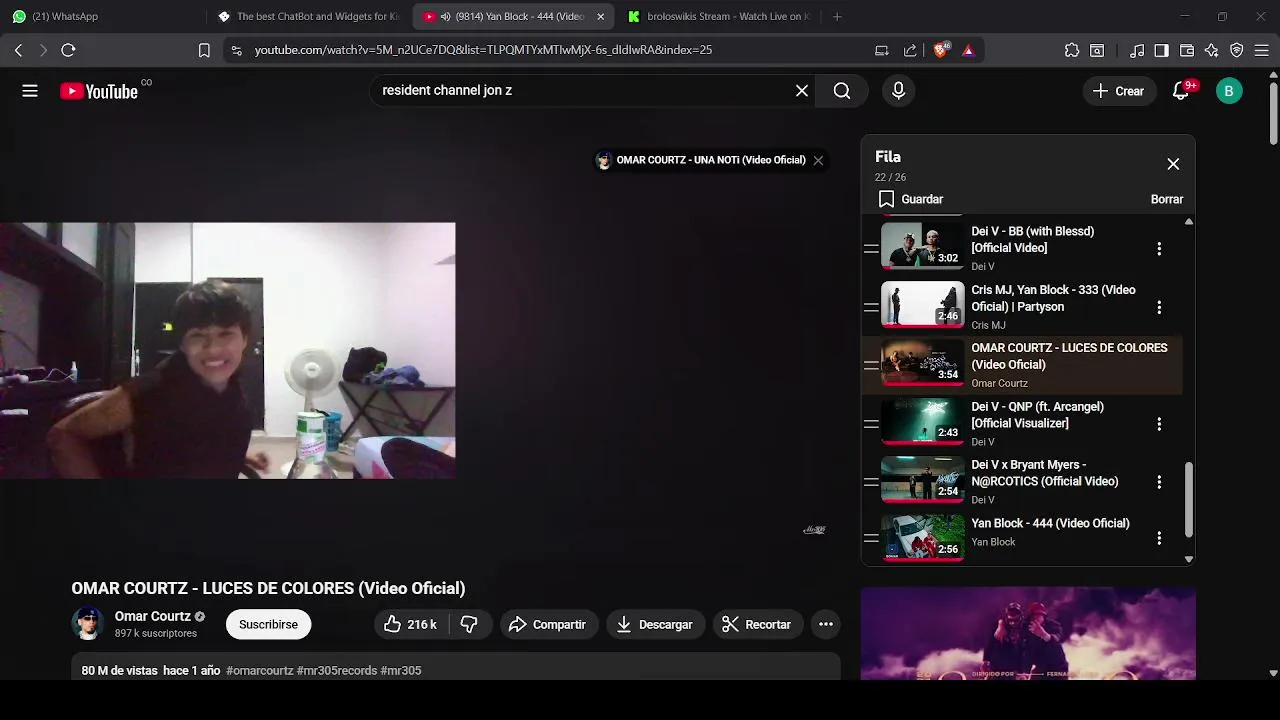Screen dimensions: 1280x720
Task: Open options for Dei V - QNP
Action: (1159, 424)
